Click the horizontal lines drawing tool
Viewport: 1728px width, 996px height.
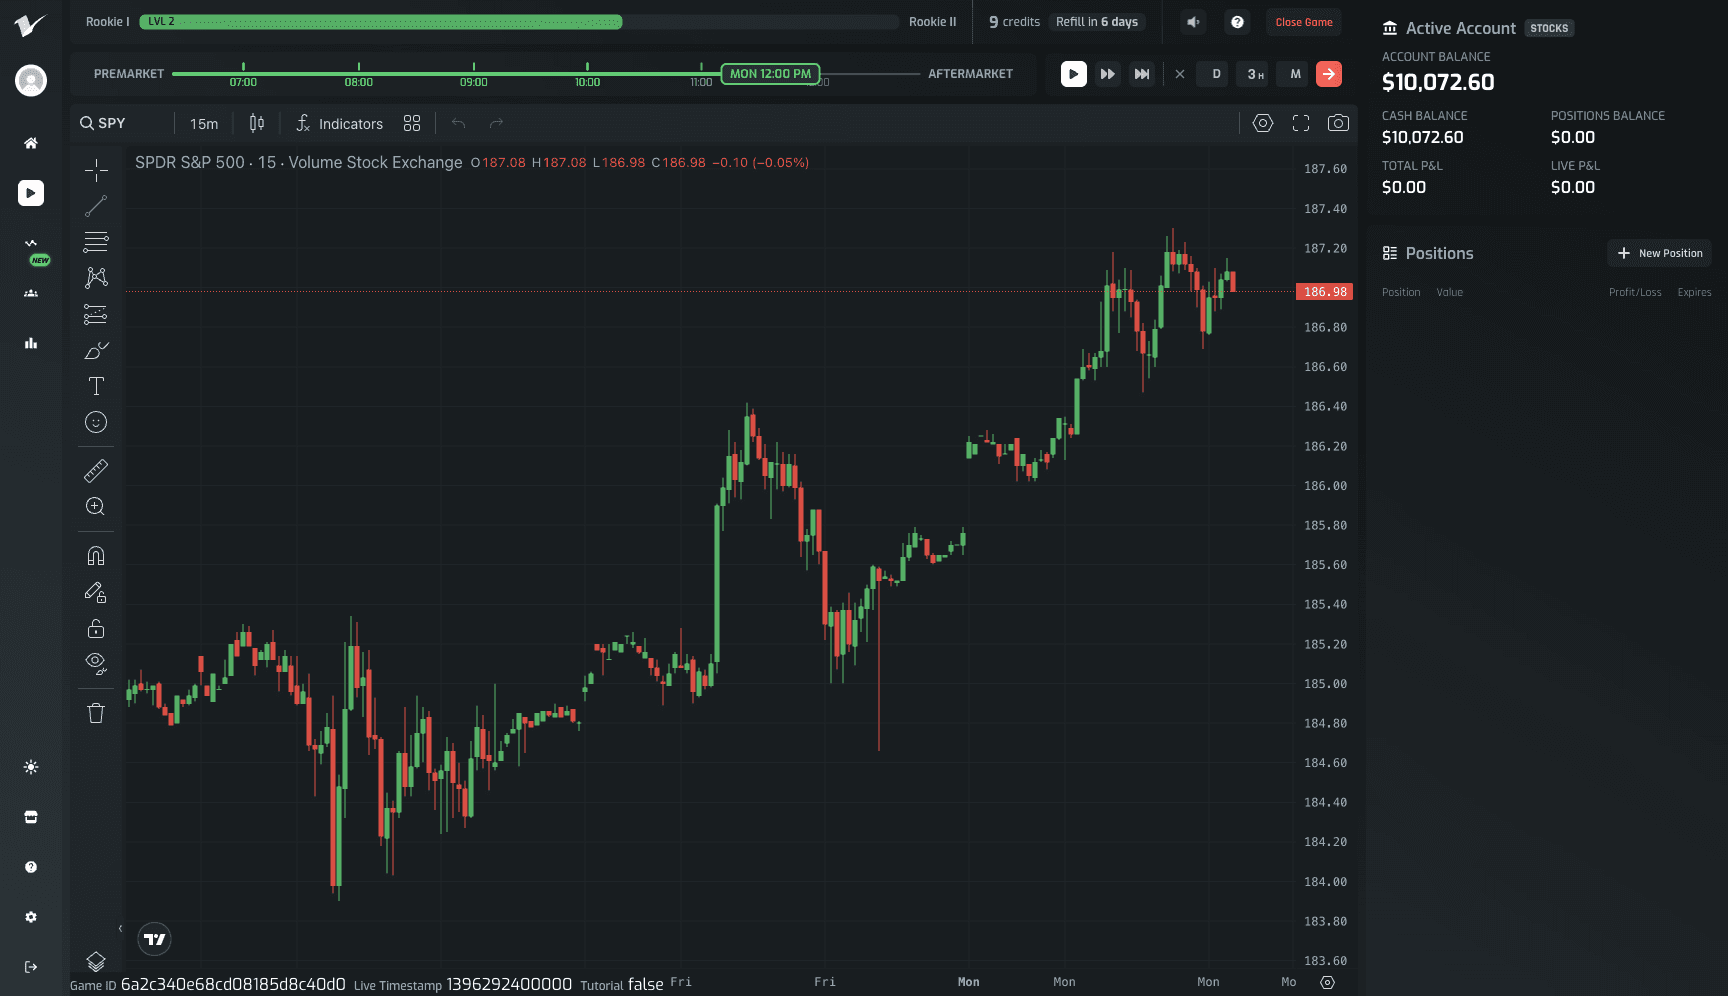(96, 242)
